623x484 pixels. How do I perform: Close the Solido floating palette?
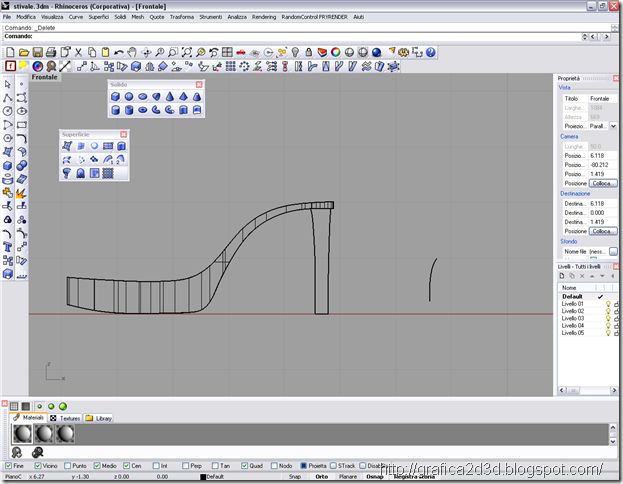pyautogui.click(x=199, y=85)
